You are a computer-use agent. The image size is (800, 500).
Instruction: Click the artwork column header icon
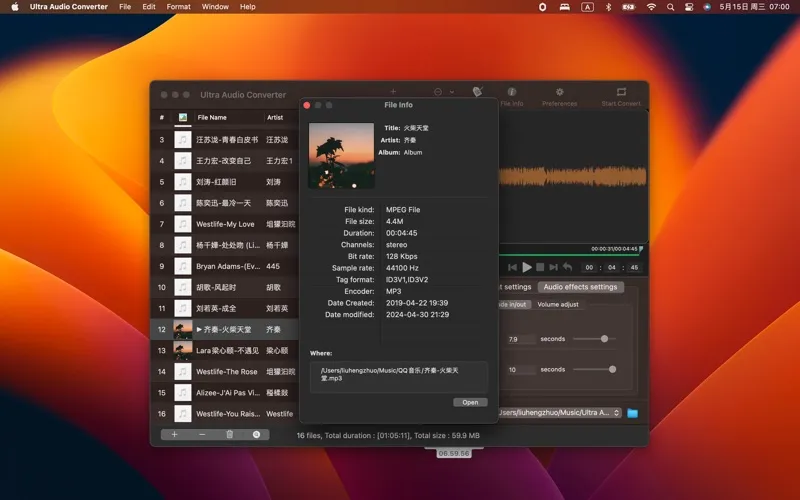(183, 117)
